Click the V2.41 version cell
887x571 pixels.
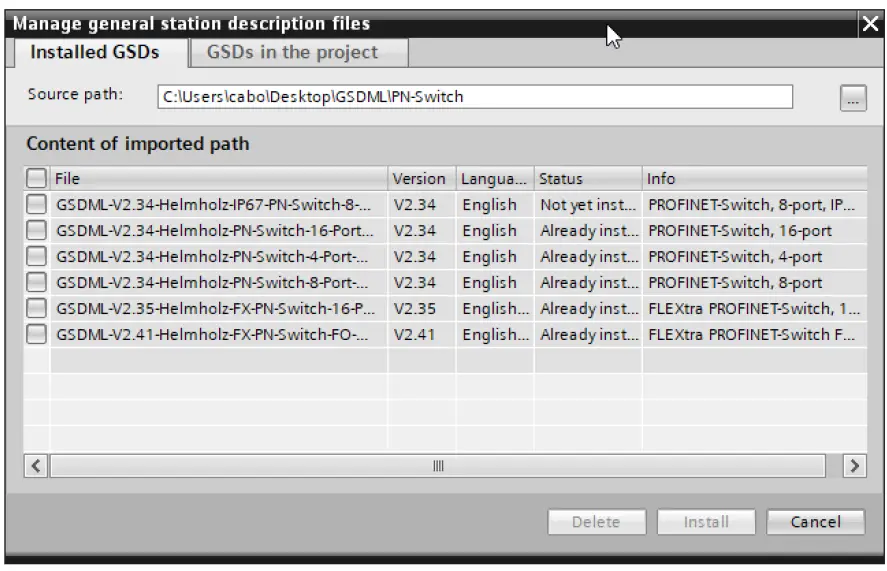tap(422, 334)
